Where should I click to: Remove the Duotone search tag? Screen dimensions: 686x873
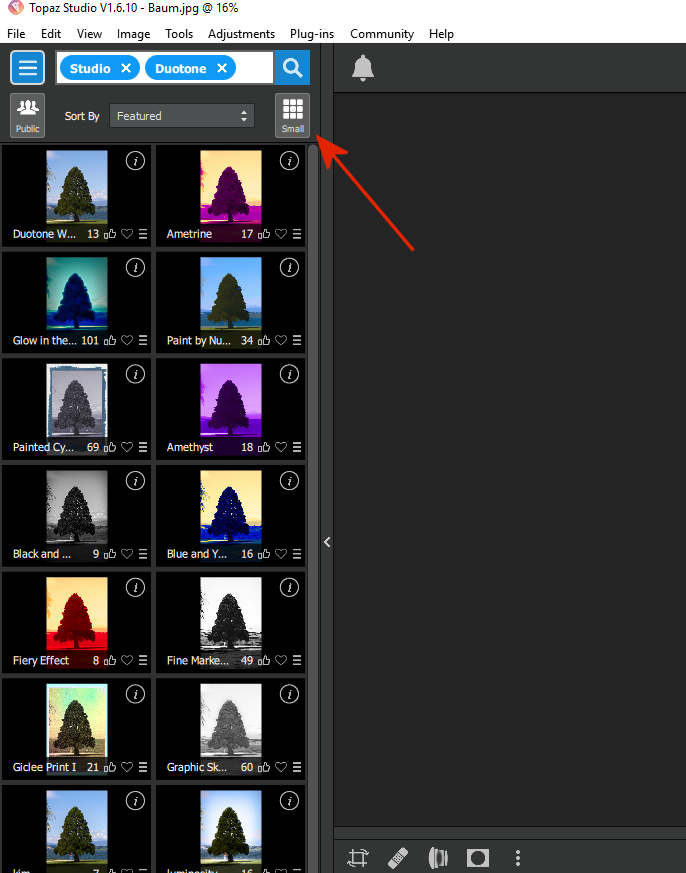coord(221,68)
